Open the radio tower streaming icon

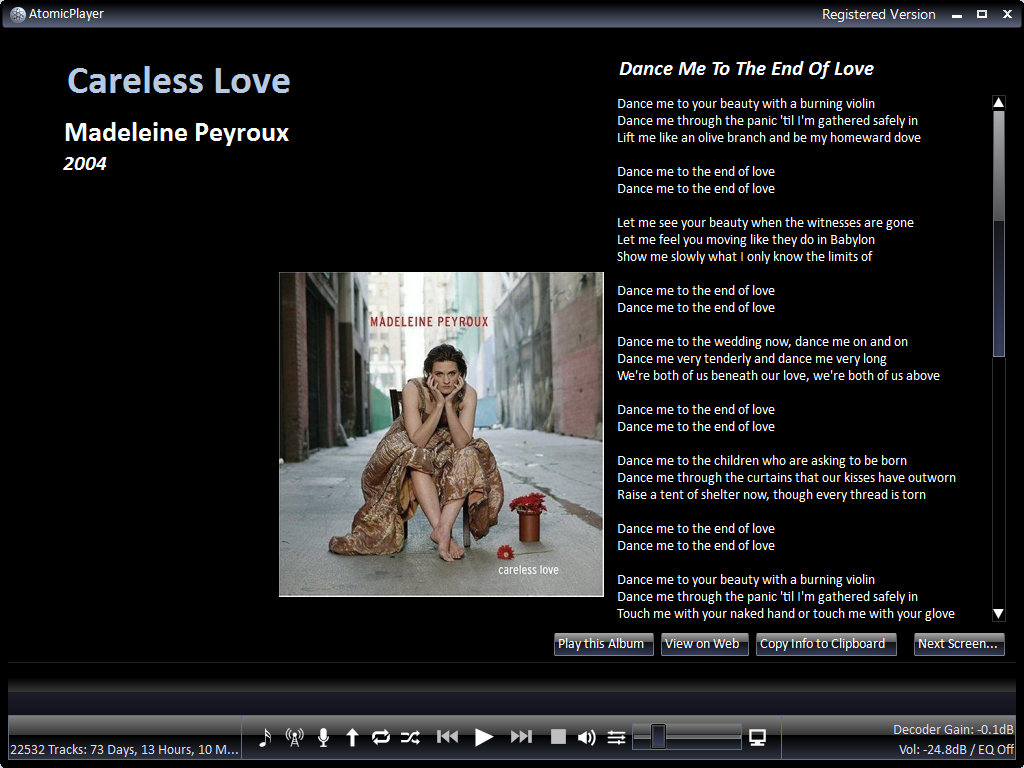point(295,737)
